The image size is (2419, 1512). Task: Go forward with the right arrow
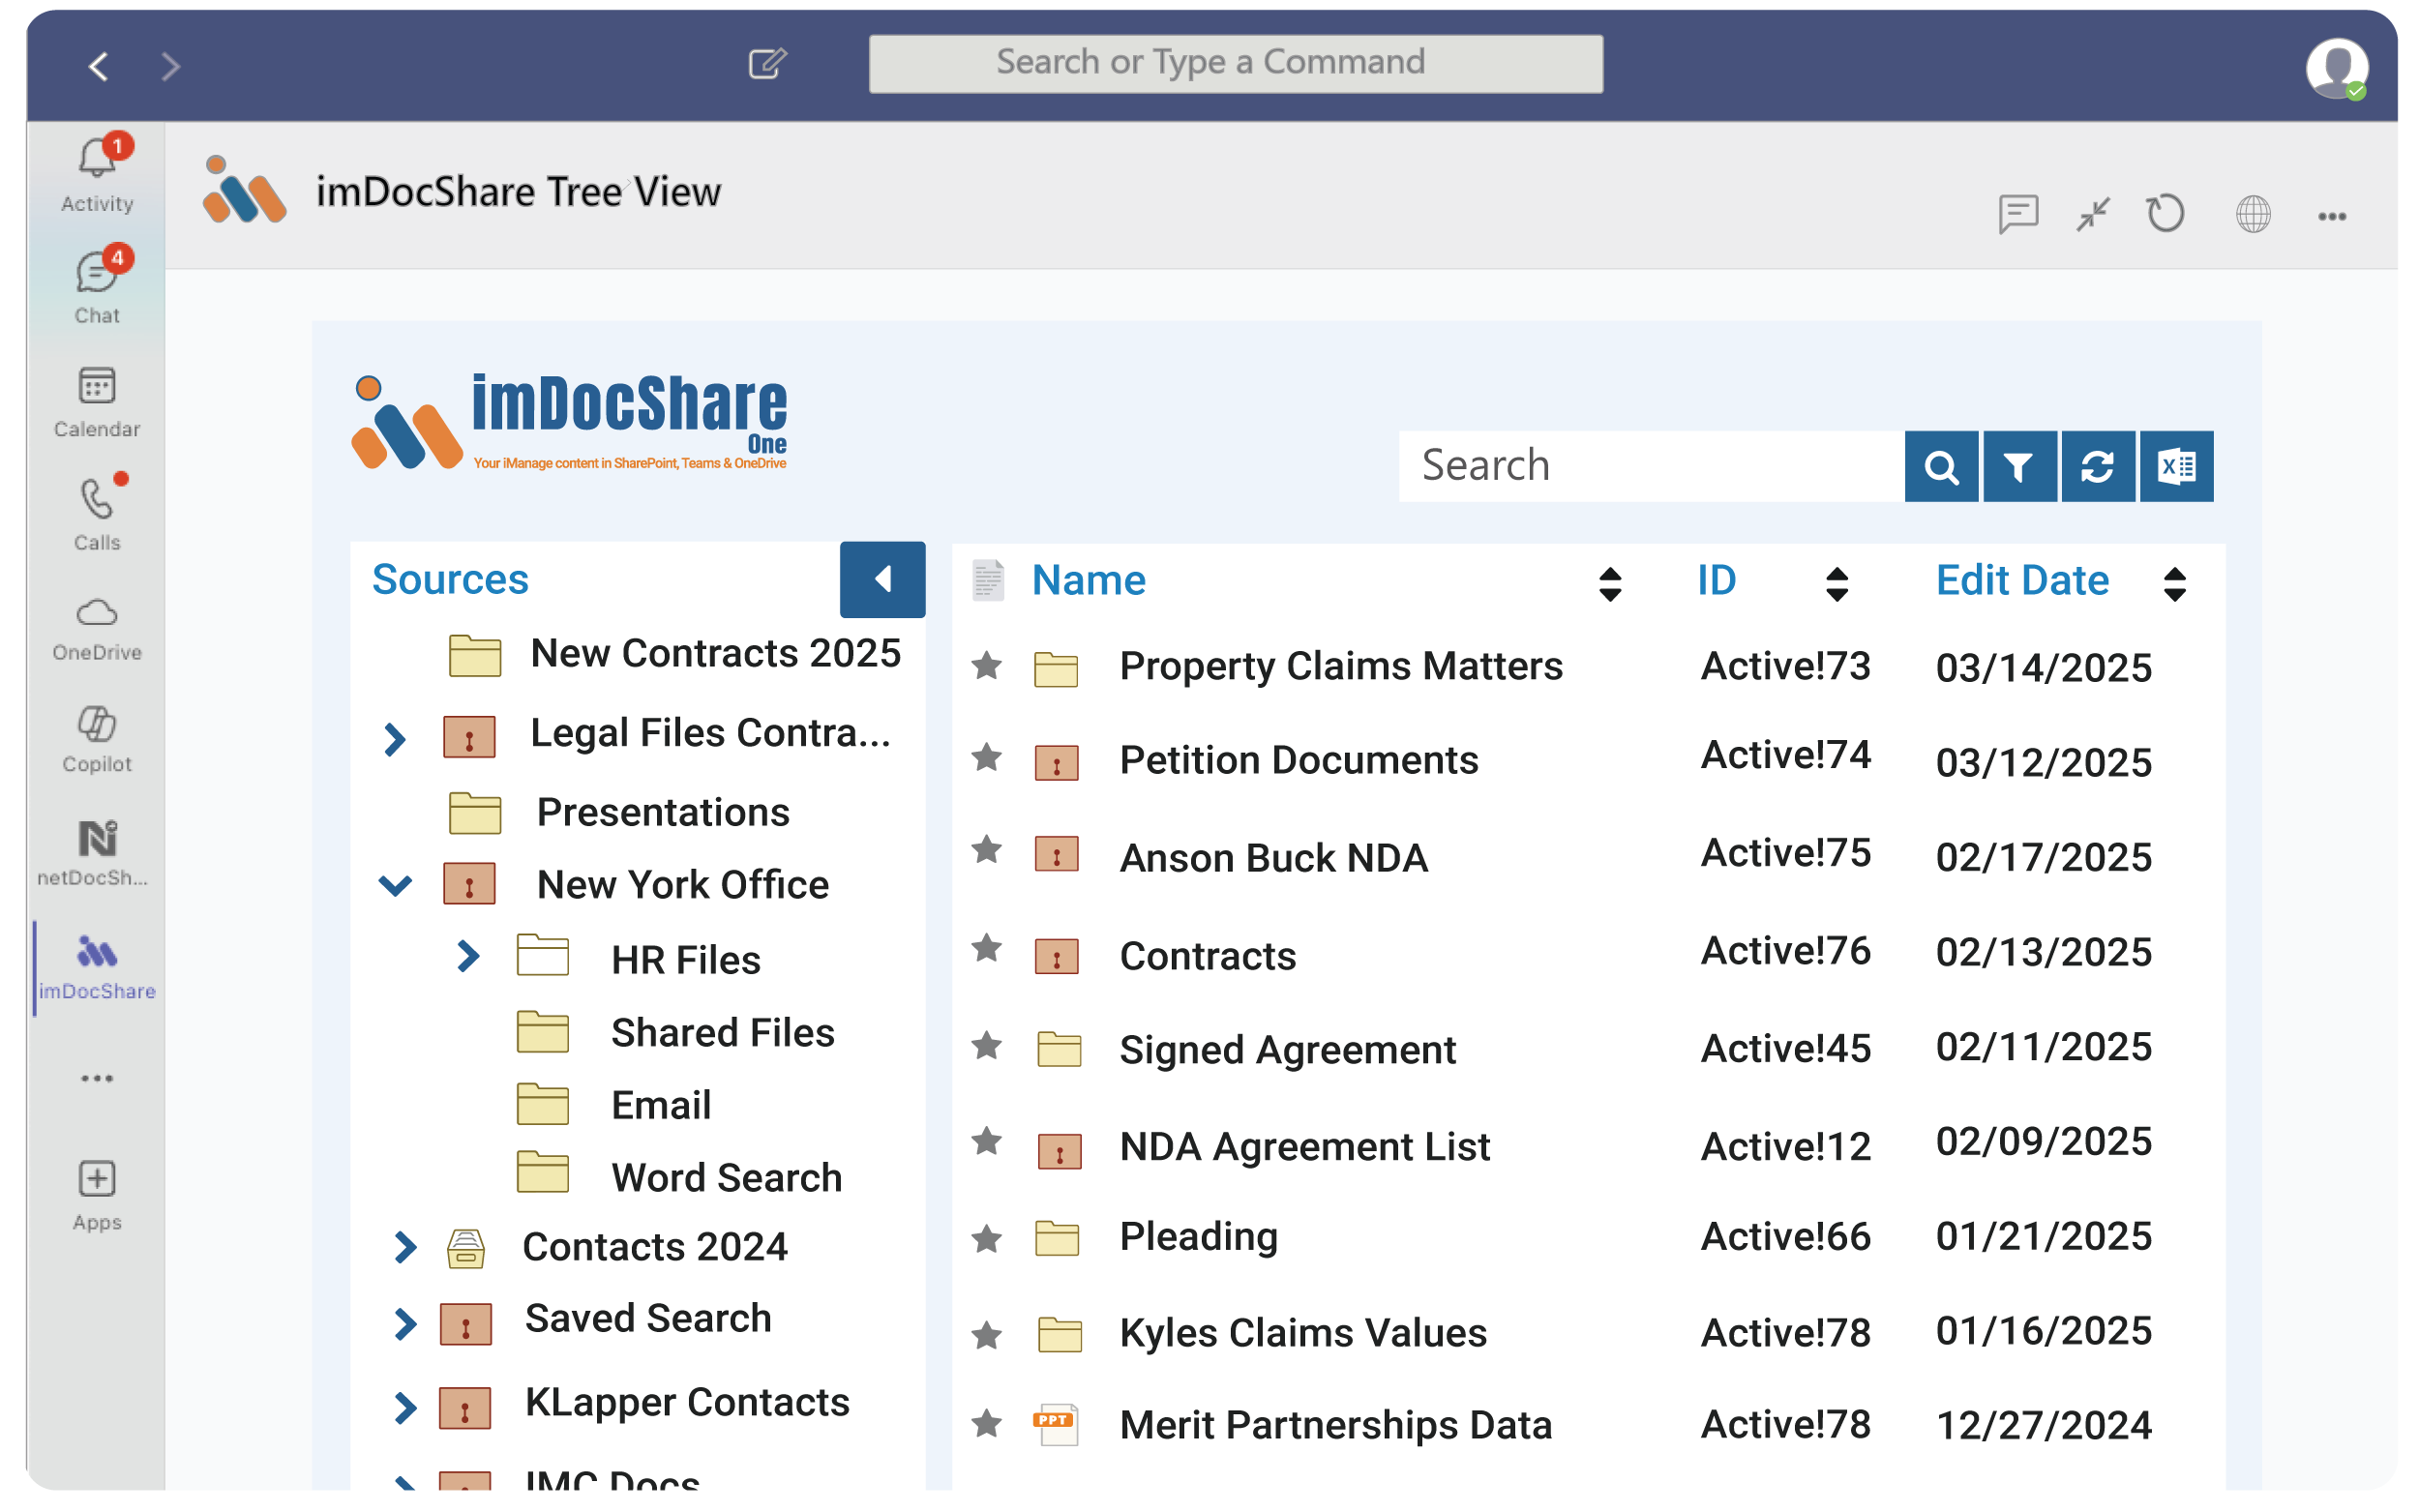[171, 66]
